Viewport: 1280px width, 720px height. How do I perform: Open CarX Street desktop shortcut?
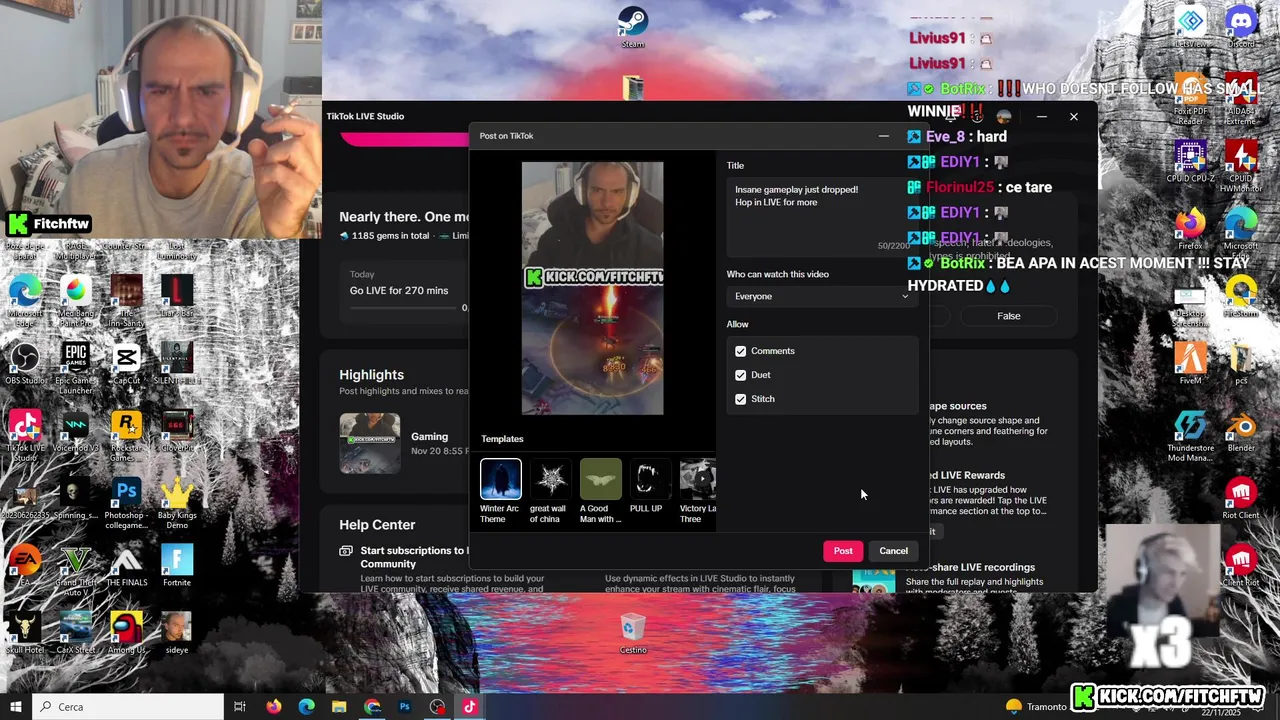click(76, 634)
